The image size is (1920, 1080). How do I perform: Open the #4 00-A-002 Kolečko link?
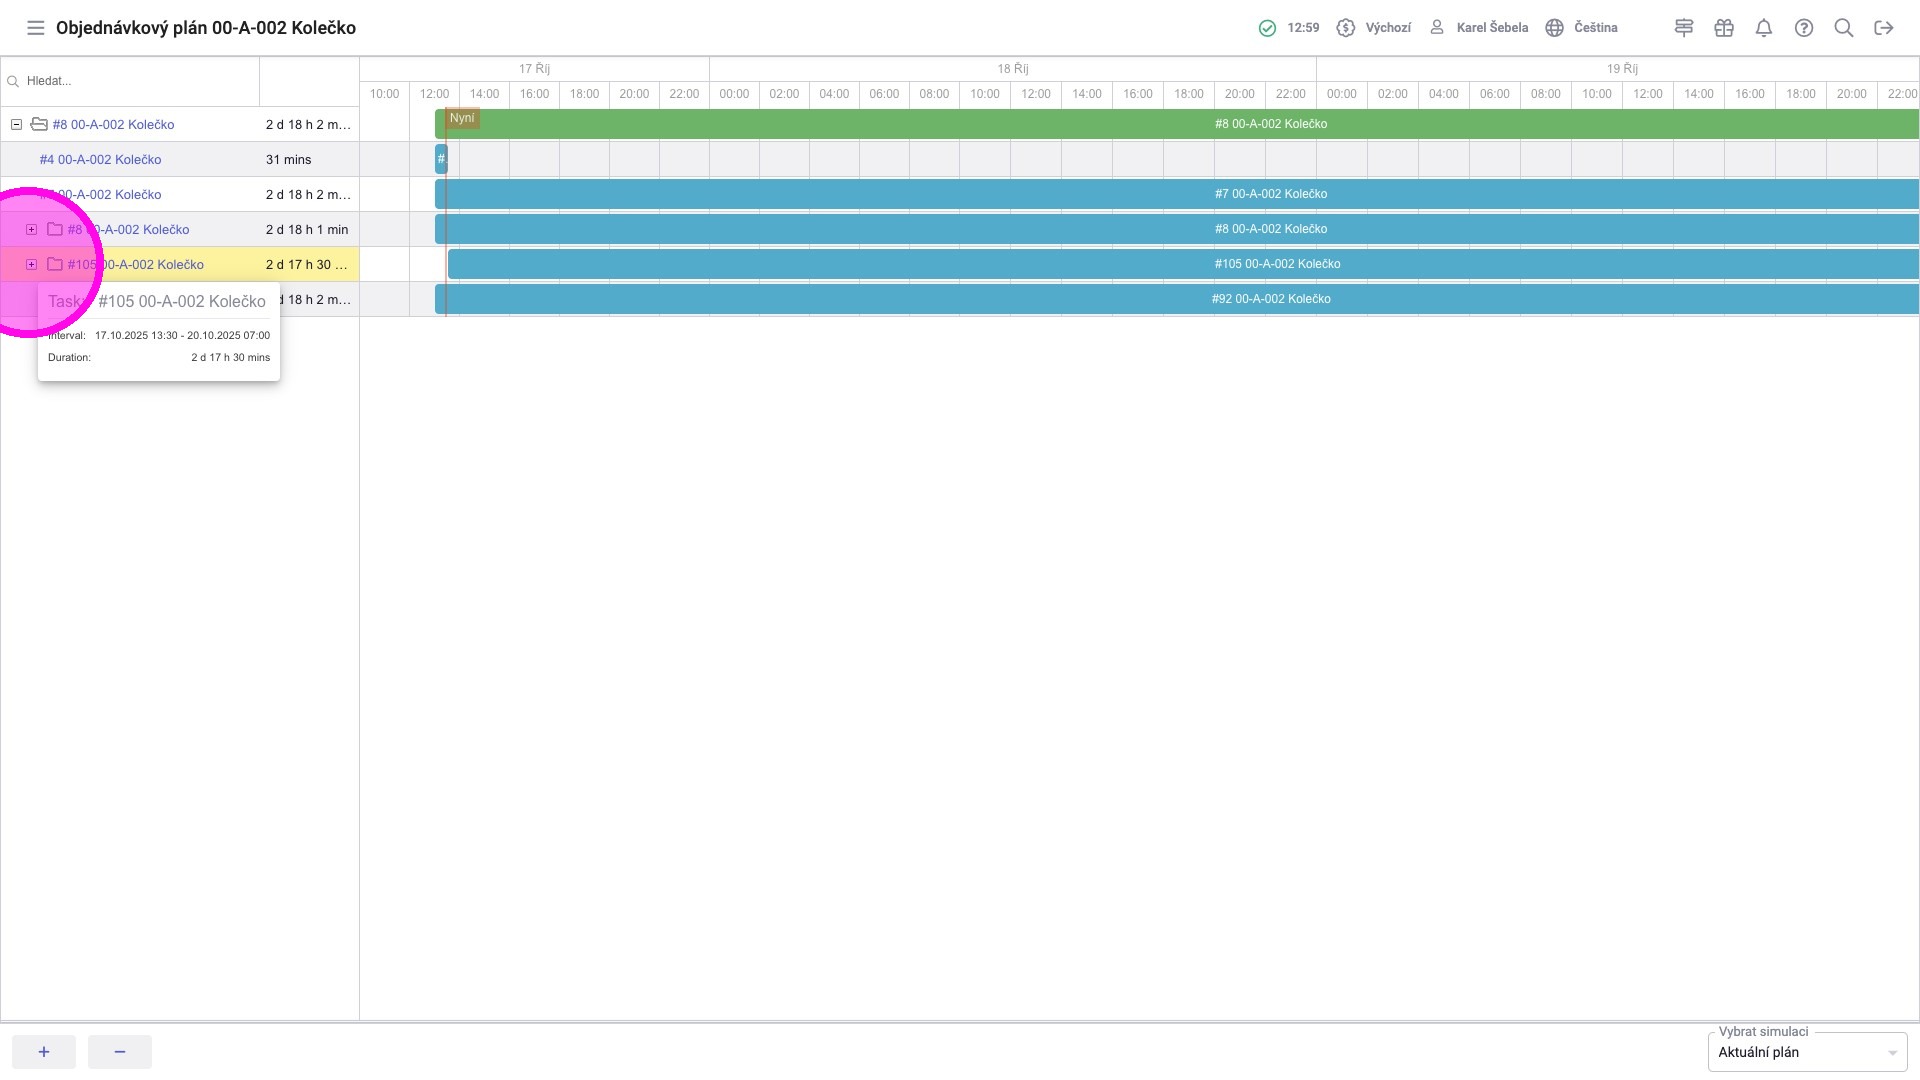[x=100, y=160]
